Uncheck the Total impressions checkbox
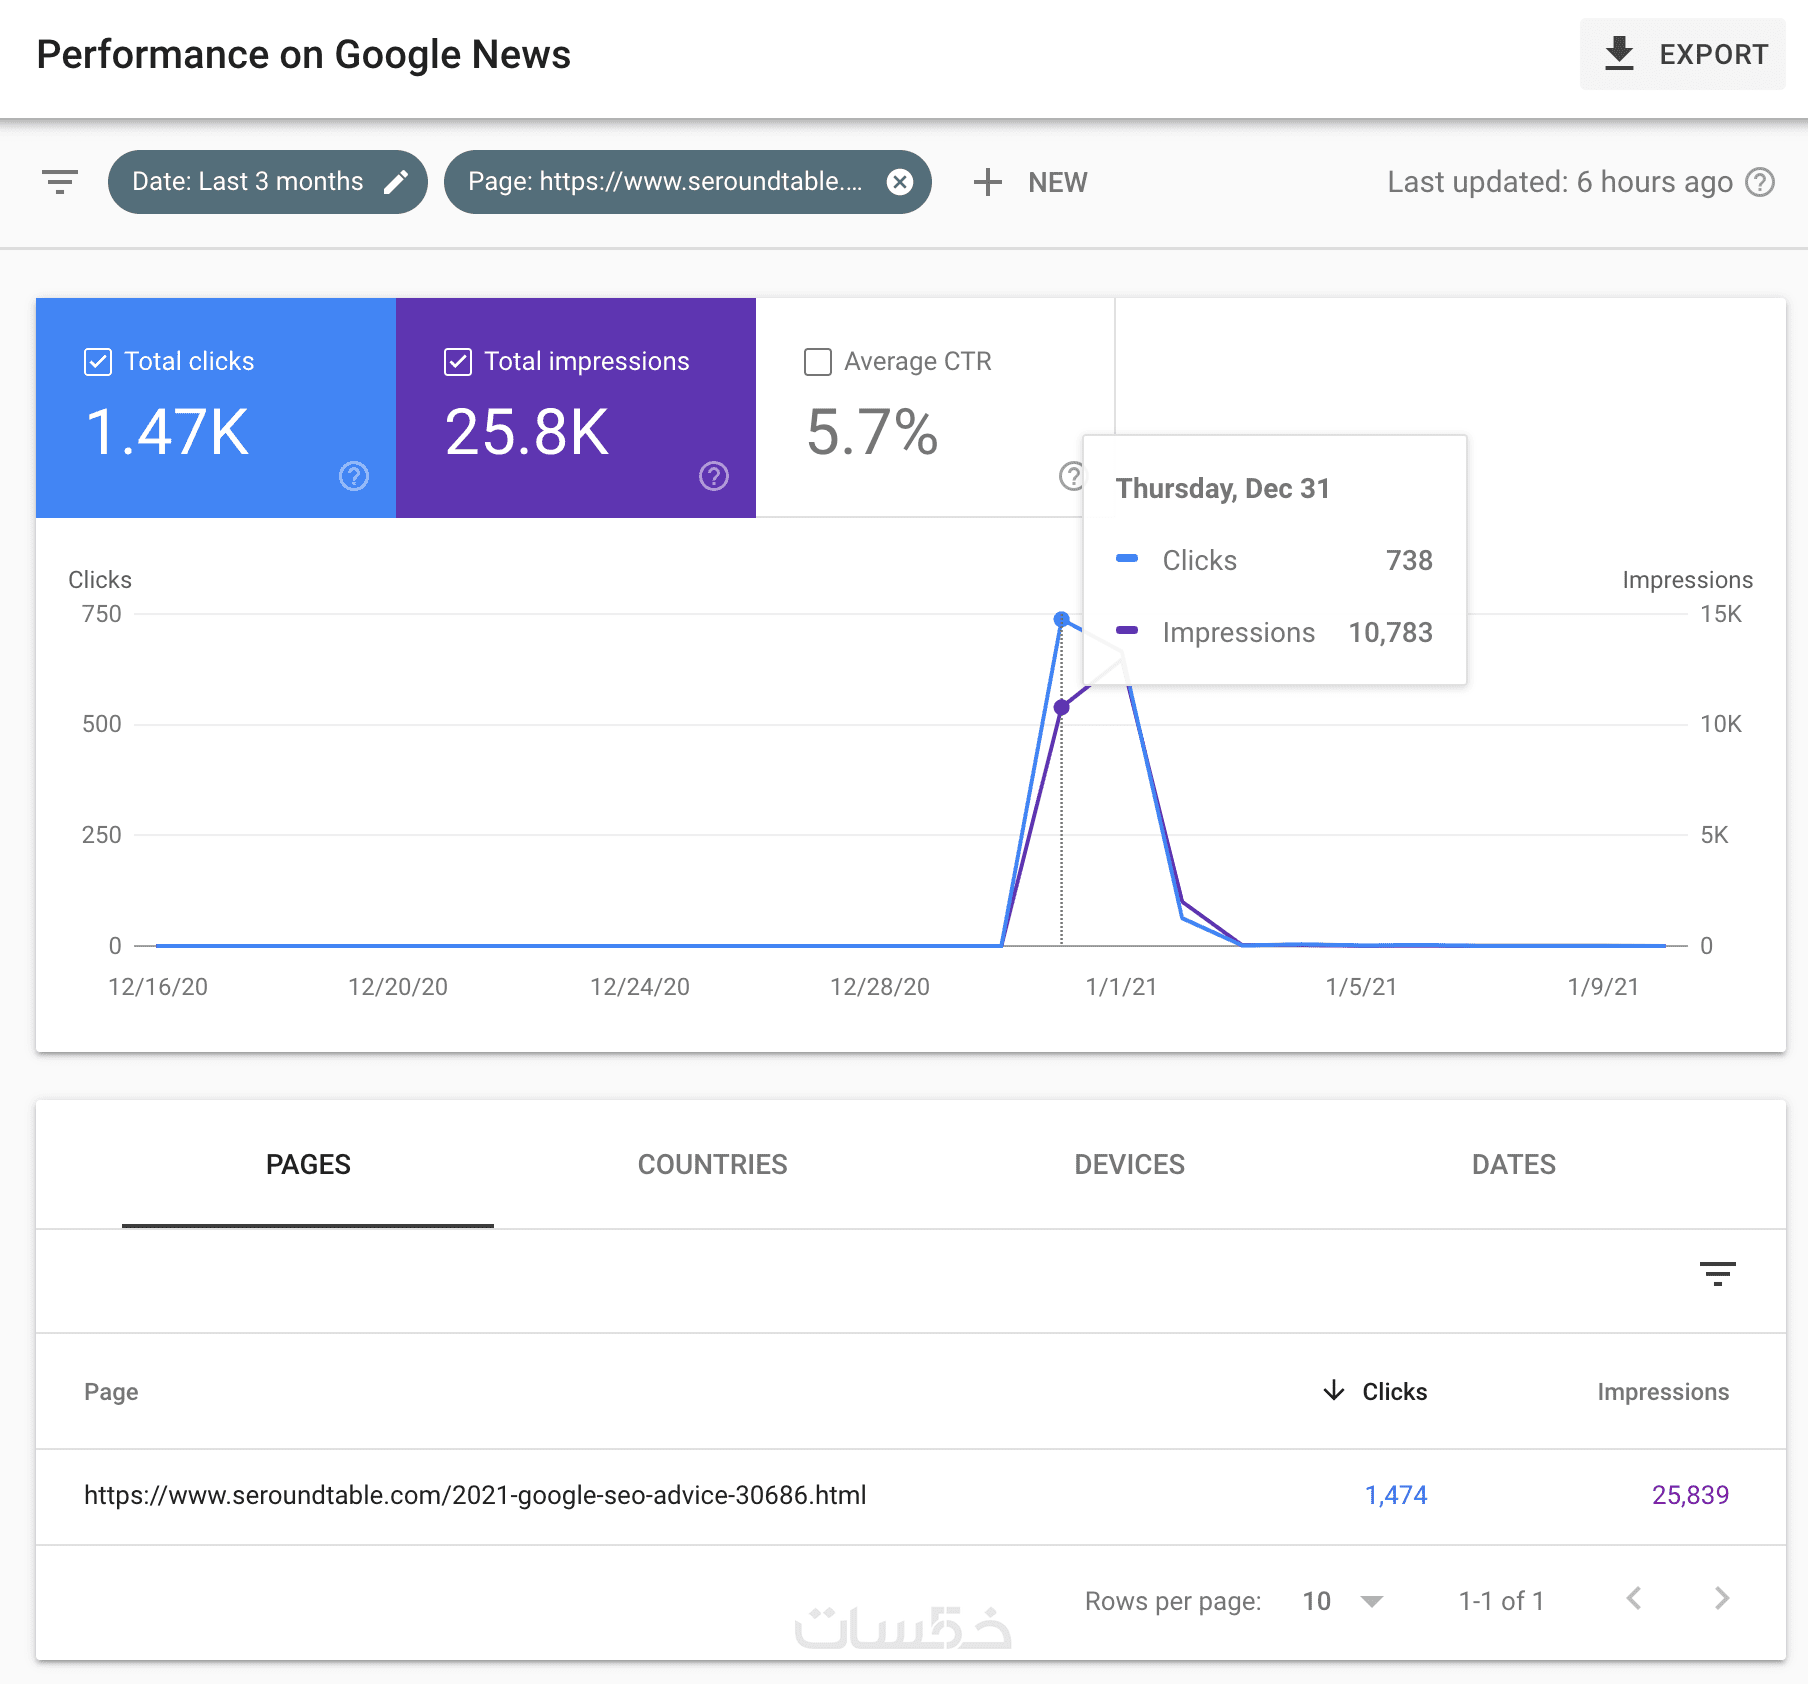Image resolution: width=1808 pixels, height=1684 pixels. click(458, 361)
